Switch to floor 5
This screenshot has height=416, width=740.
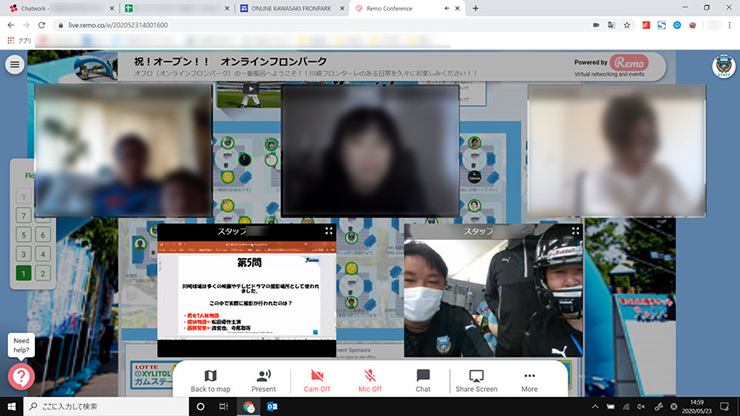(x=24, y=235)
